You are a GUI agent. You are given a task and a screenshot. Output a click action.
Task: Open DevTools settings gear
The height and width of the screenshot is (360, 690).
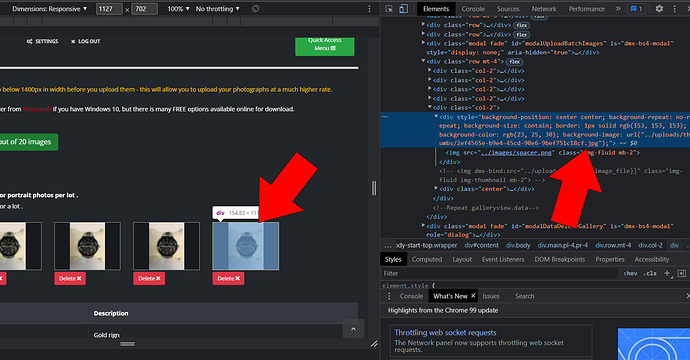659,9
